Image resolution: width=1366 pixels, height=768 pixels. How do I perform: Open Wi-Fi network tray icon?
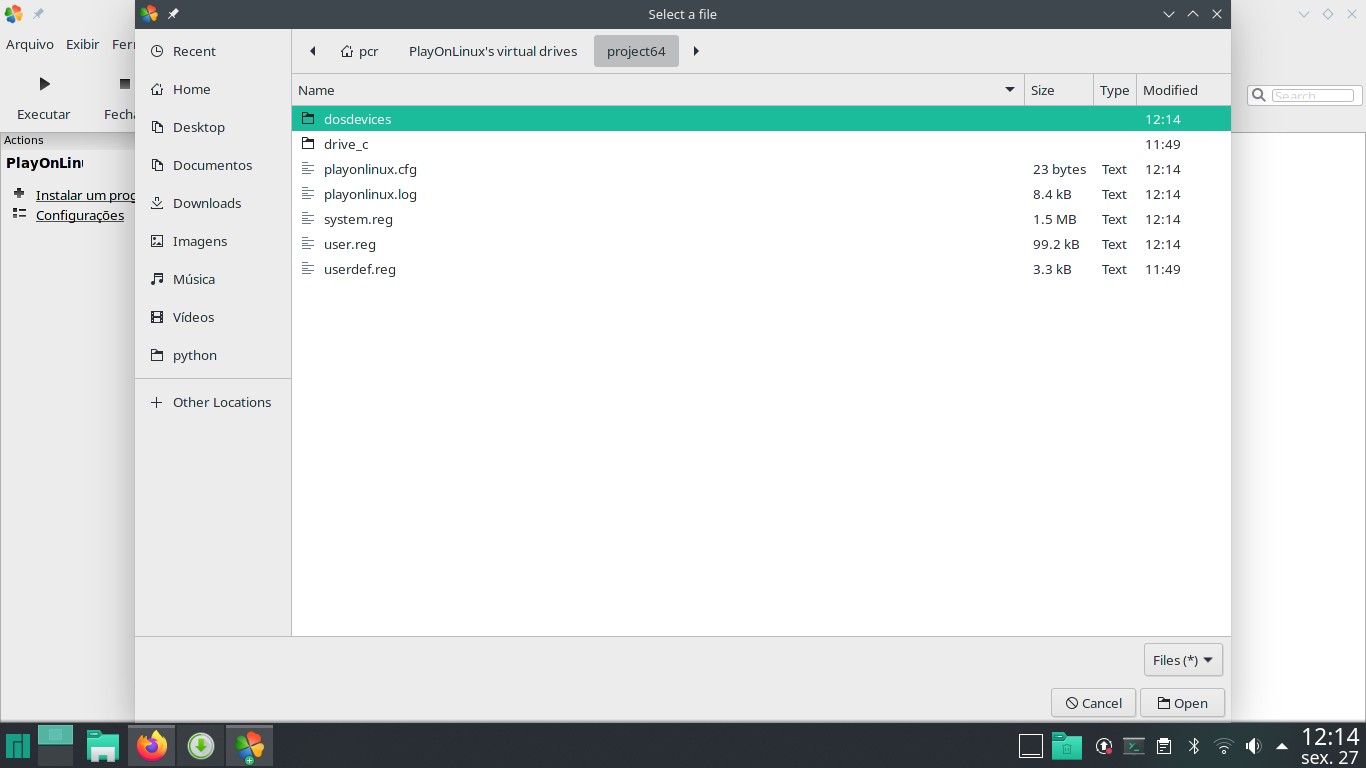point(1223,746)
